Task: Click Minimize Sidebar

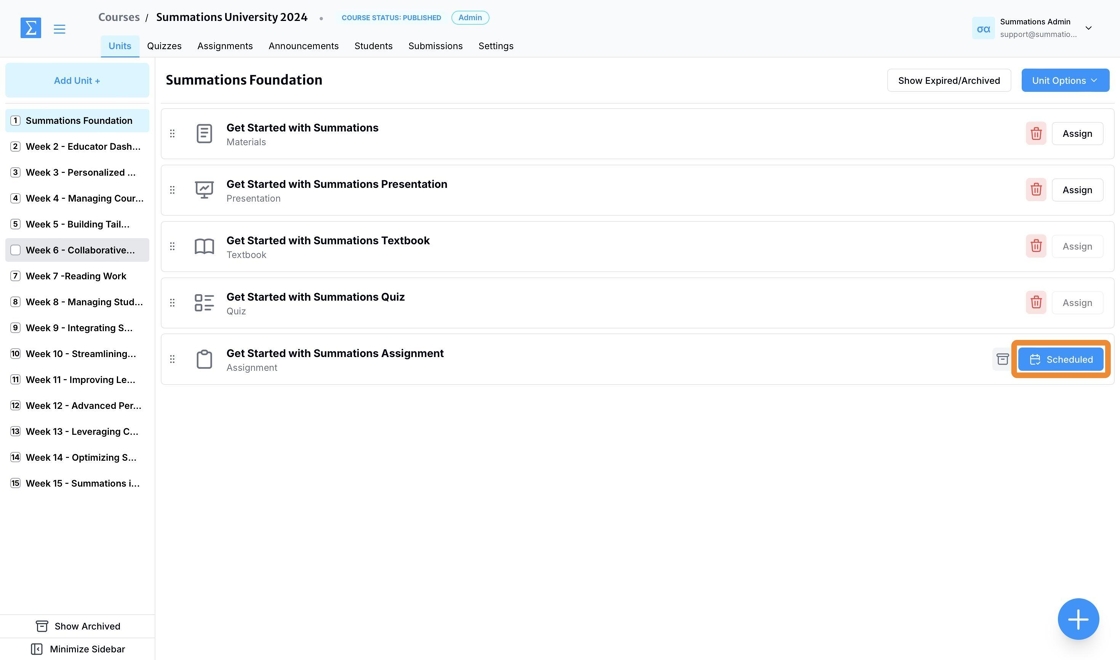Action: pyautogui.click(x=77, y=649)
